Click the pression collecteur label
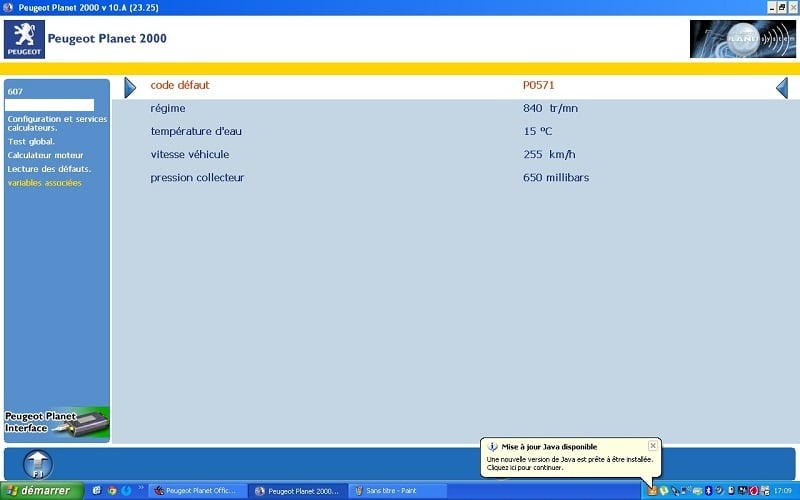The image size is (800, 500). [x=197, y=178]
